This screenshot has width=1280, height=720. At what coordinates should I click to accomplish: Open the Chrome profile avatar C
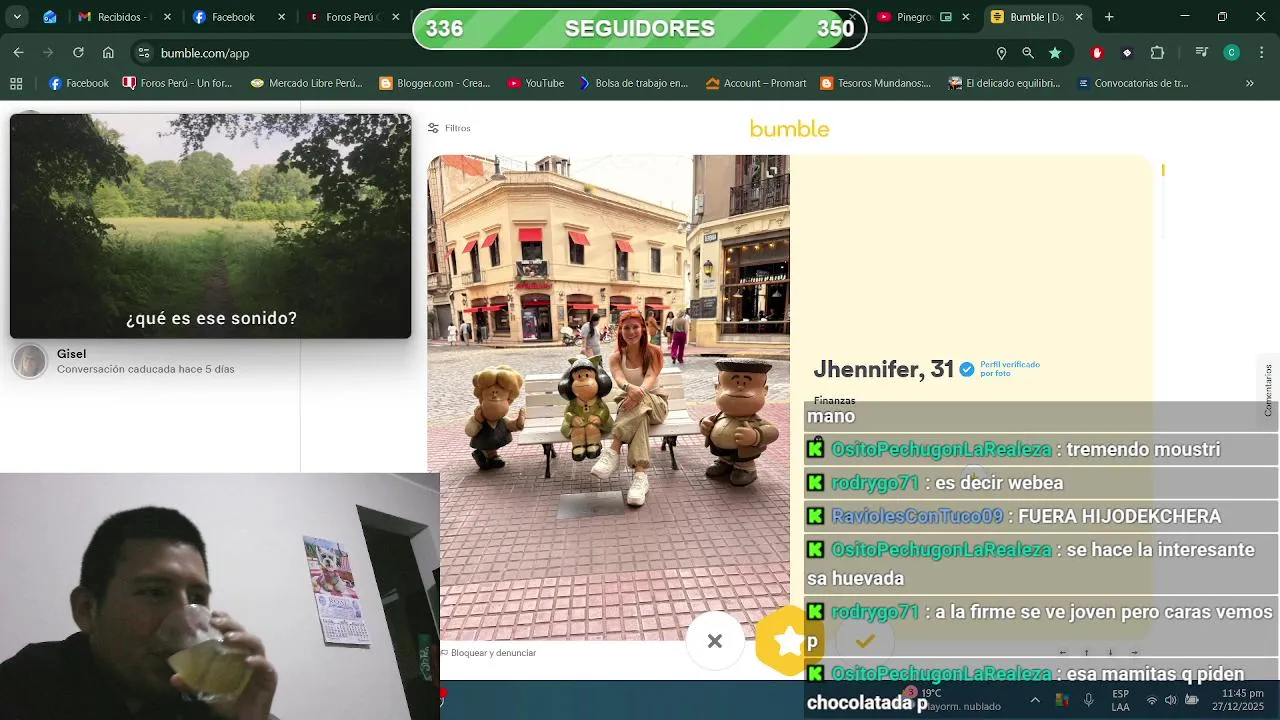(1232, 53)
